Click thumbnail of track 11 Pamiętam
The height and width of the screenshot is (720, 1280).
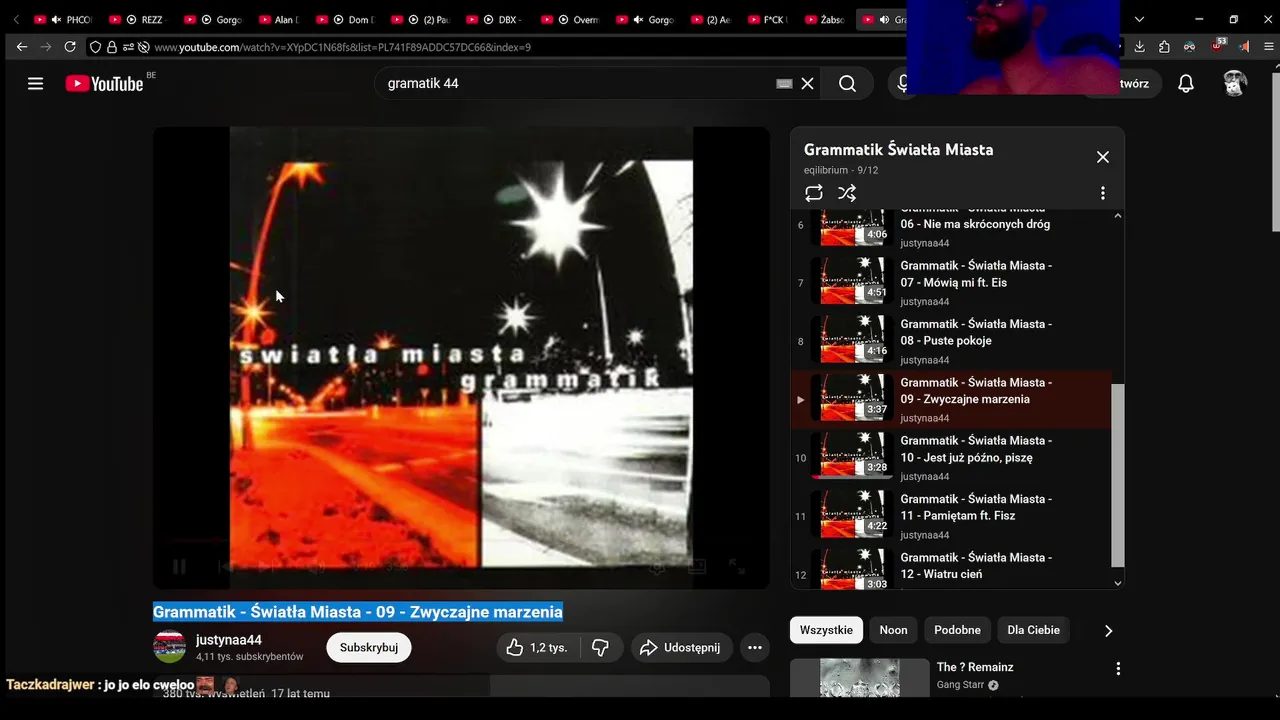851,514
